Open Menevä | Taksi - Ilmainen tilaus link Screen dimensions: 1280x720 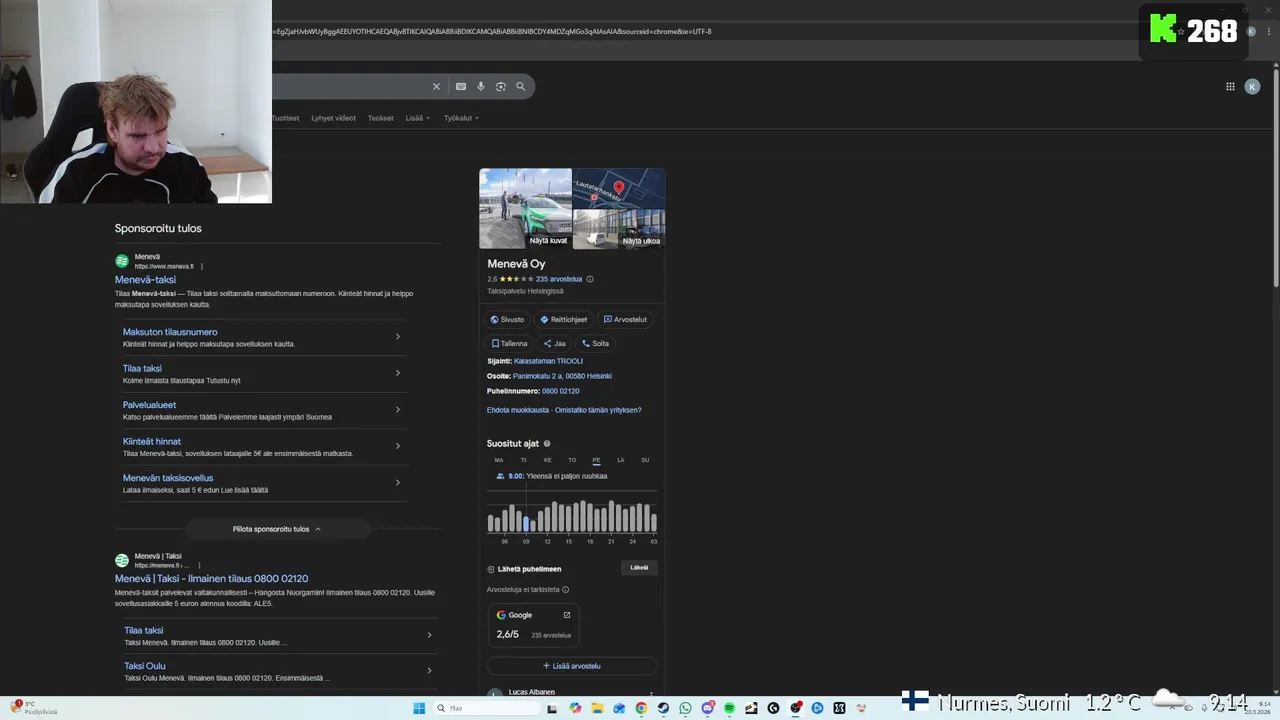point(211,579)
